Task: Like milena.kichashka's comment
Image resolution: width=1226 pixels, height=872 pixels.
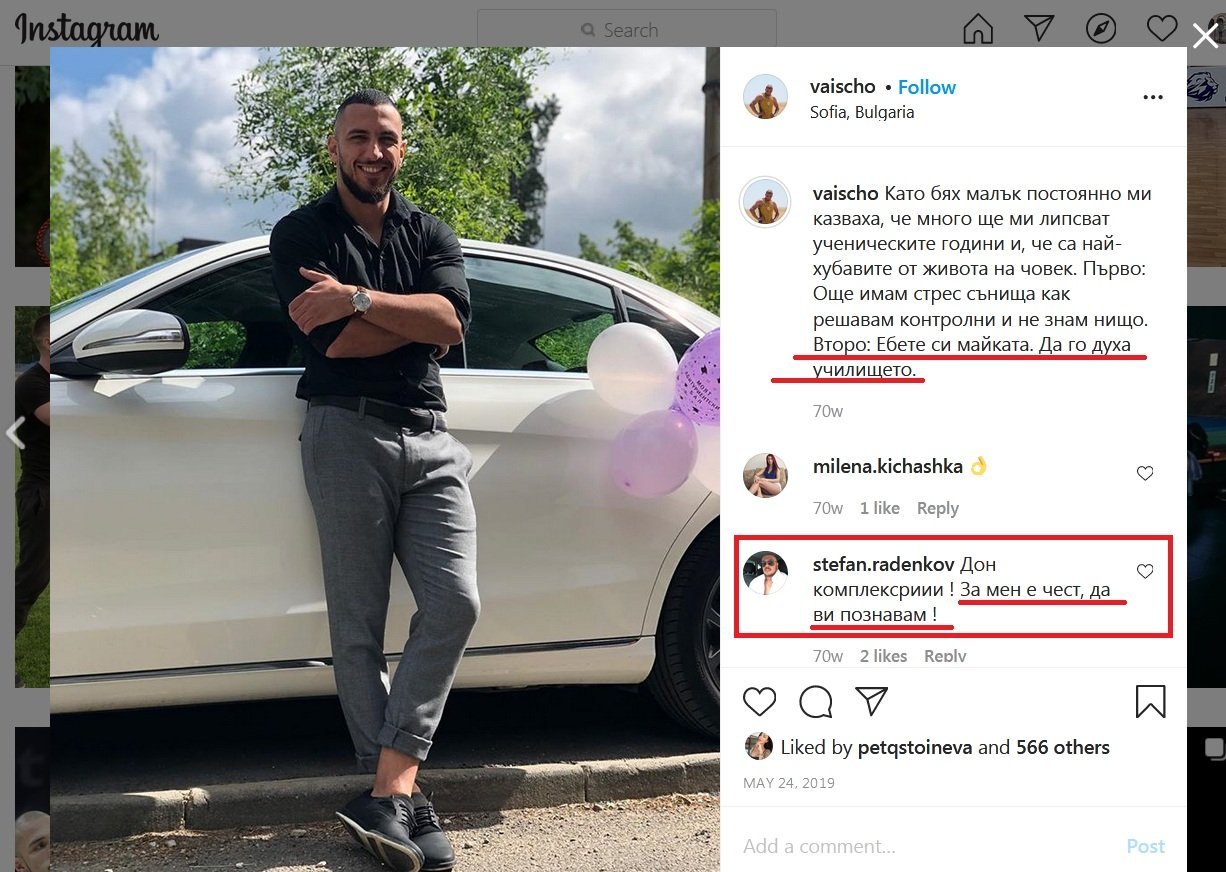Action: (1145, 473)
